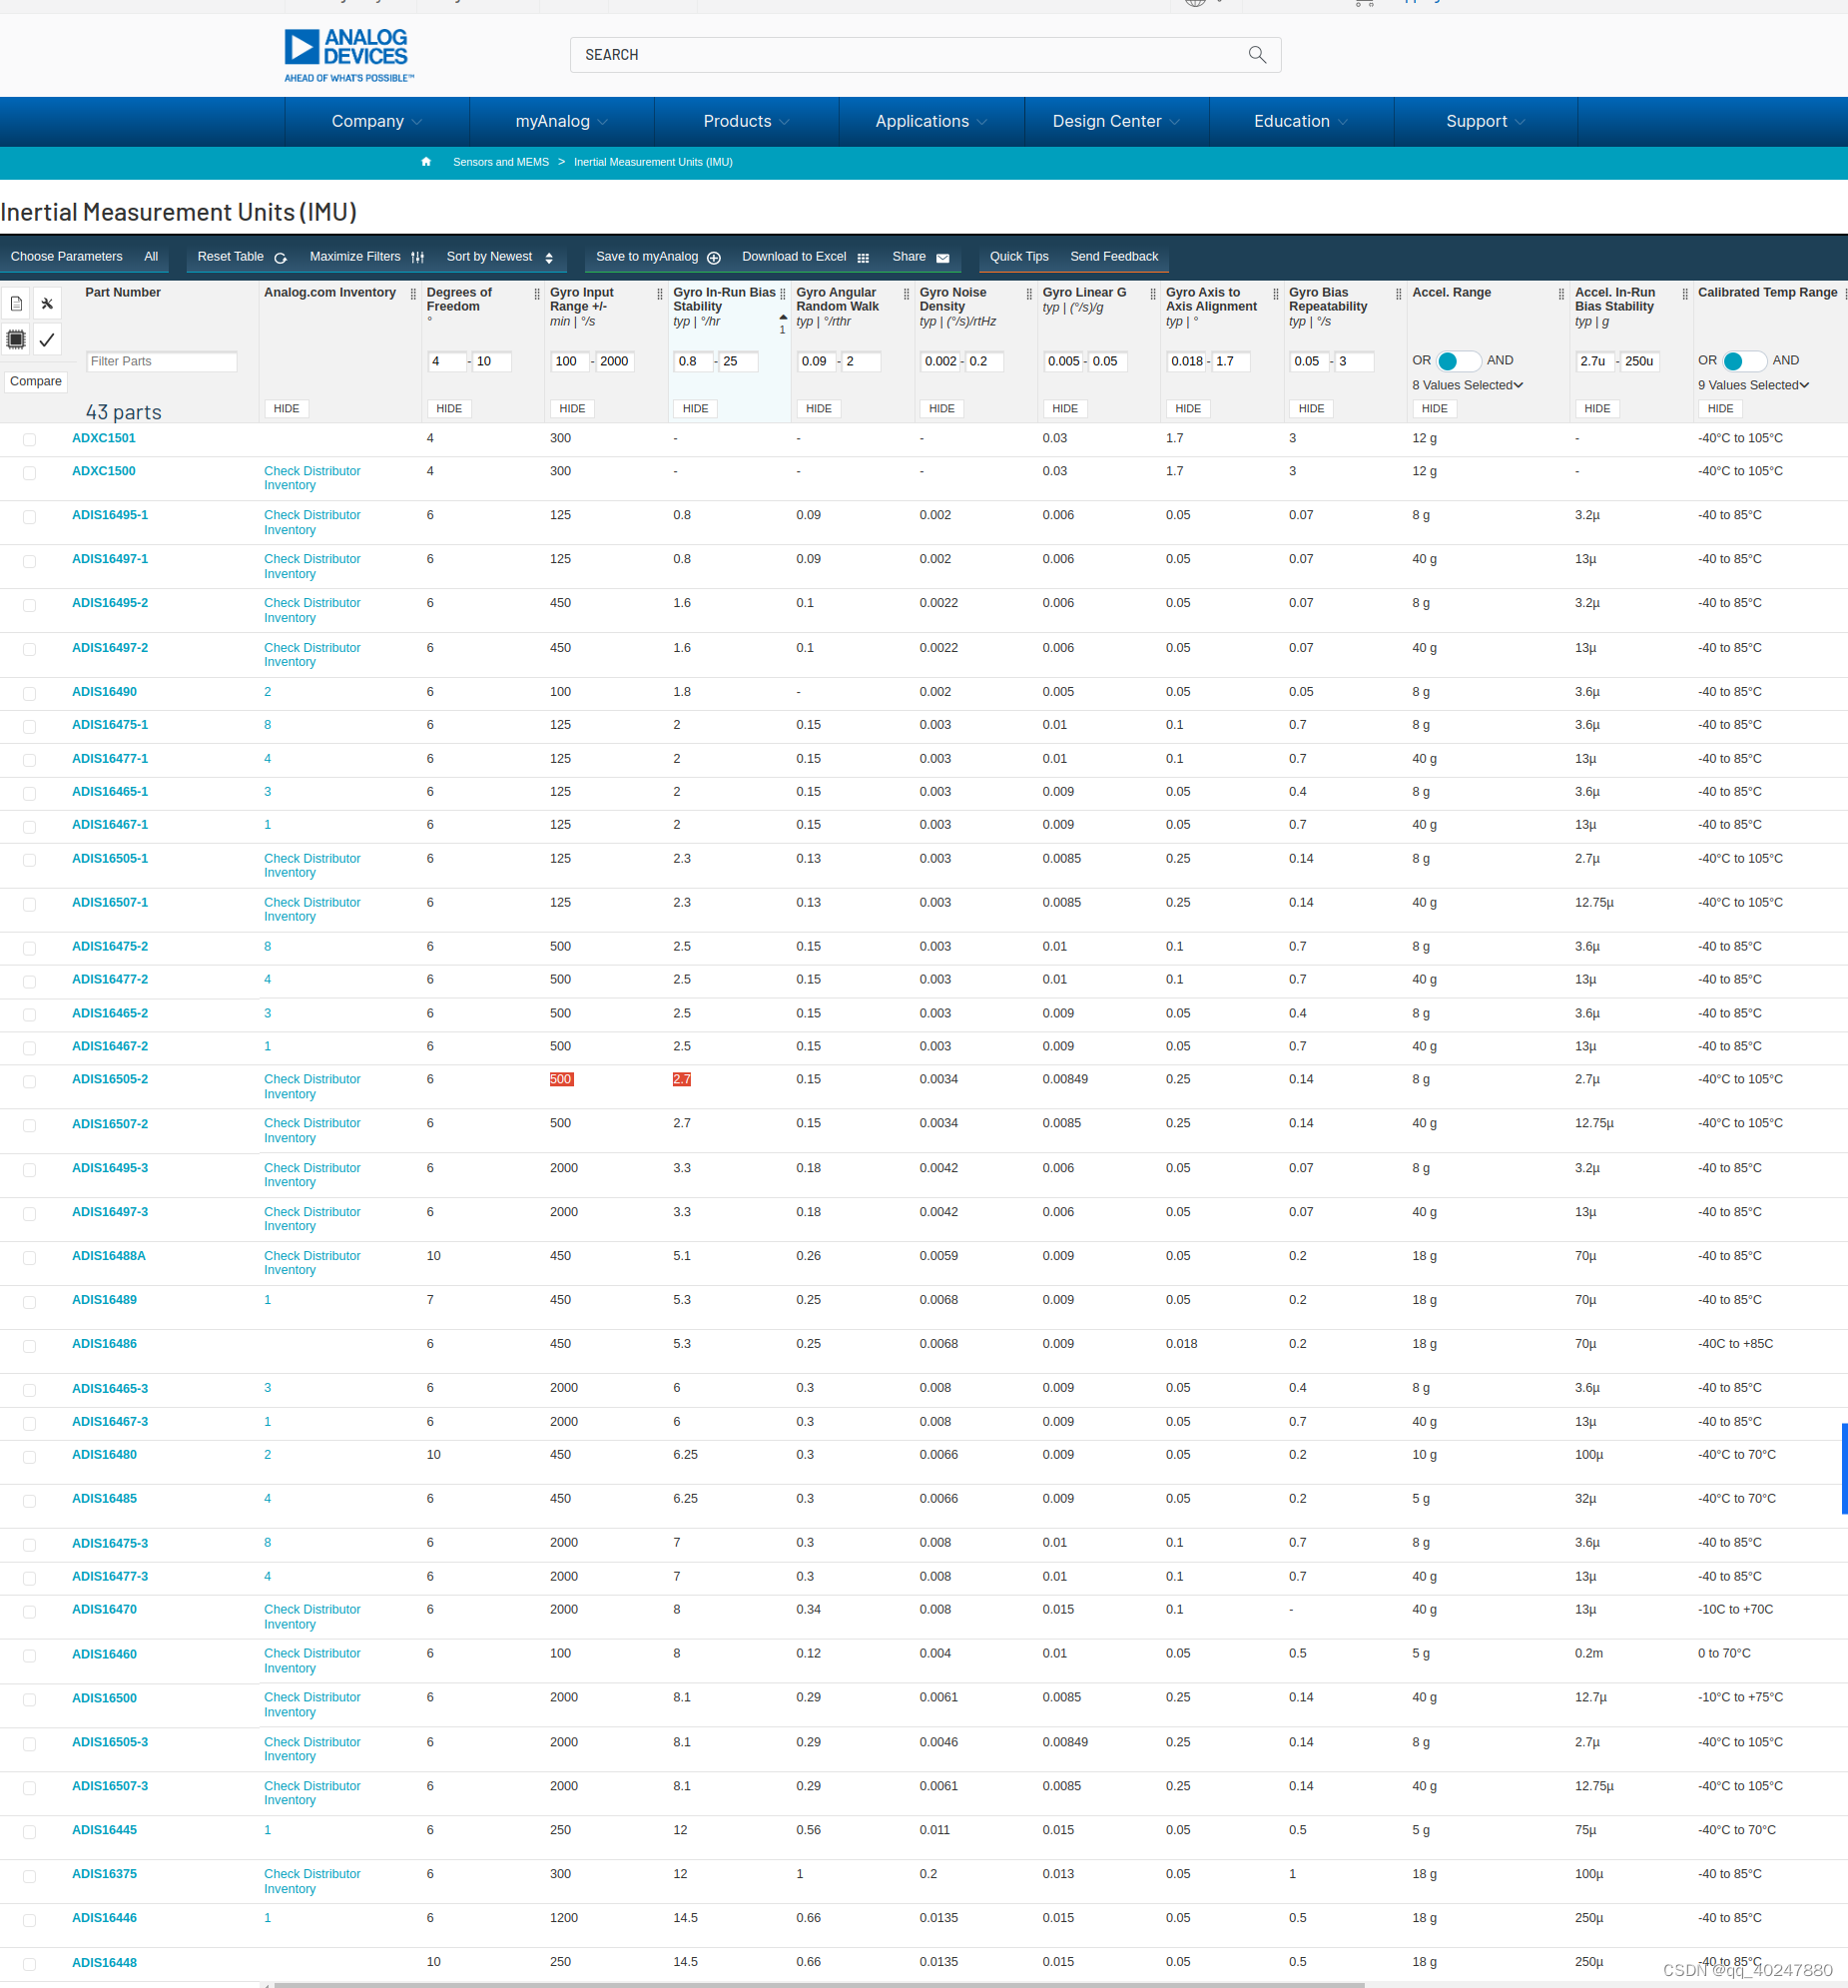
Task: Check the ADIS16488A row checkbox
Action: pyautogui.click(x=29, y=1258)
